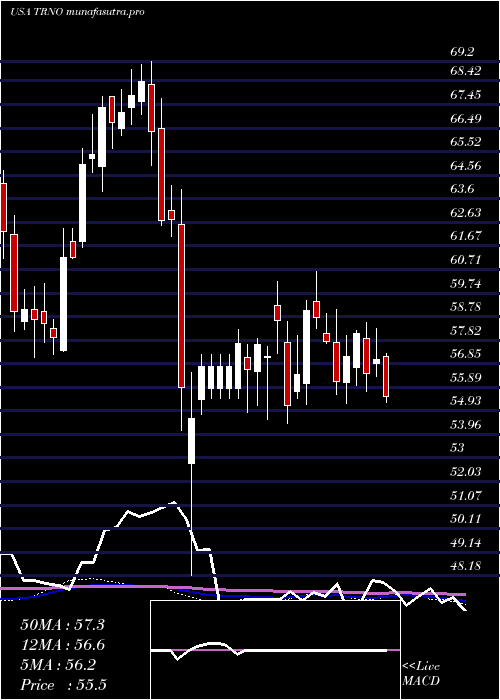Click the 68.42 price axis label

click(x=466, y=71)
